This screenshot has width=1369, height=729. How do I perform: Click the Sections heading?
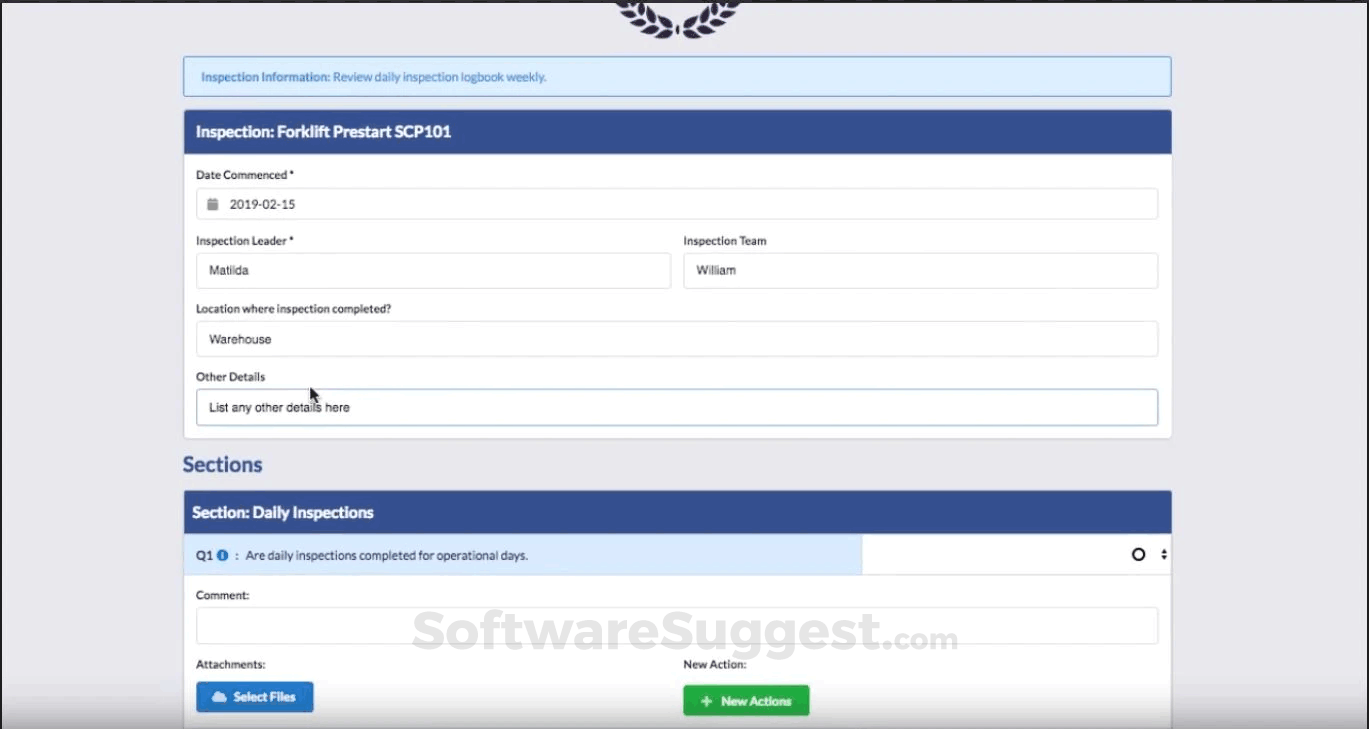click(x=222, y=464)
